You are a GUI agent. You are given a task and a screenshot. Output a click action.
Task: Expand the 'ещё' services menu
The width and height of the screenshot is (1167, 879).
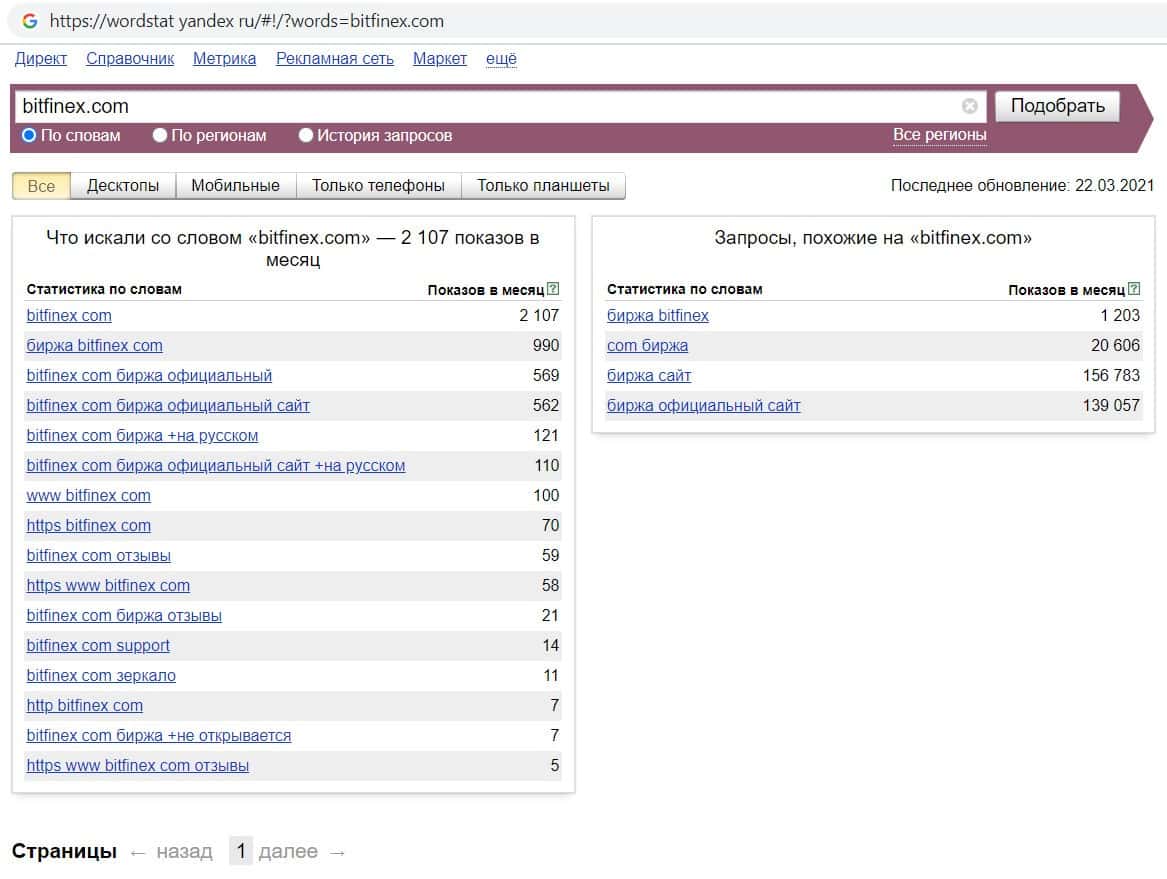point(500,59)
